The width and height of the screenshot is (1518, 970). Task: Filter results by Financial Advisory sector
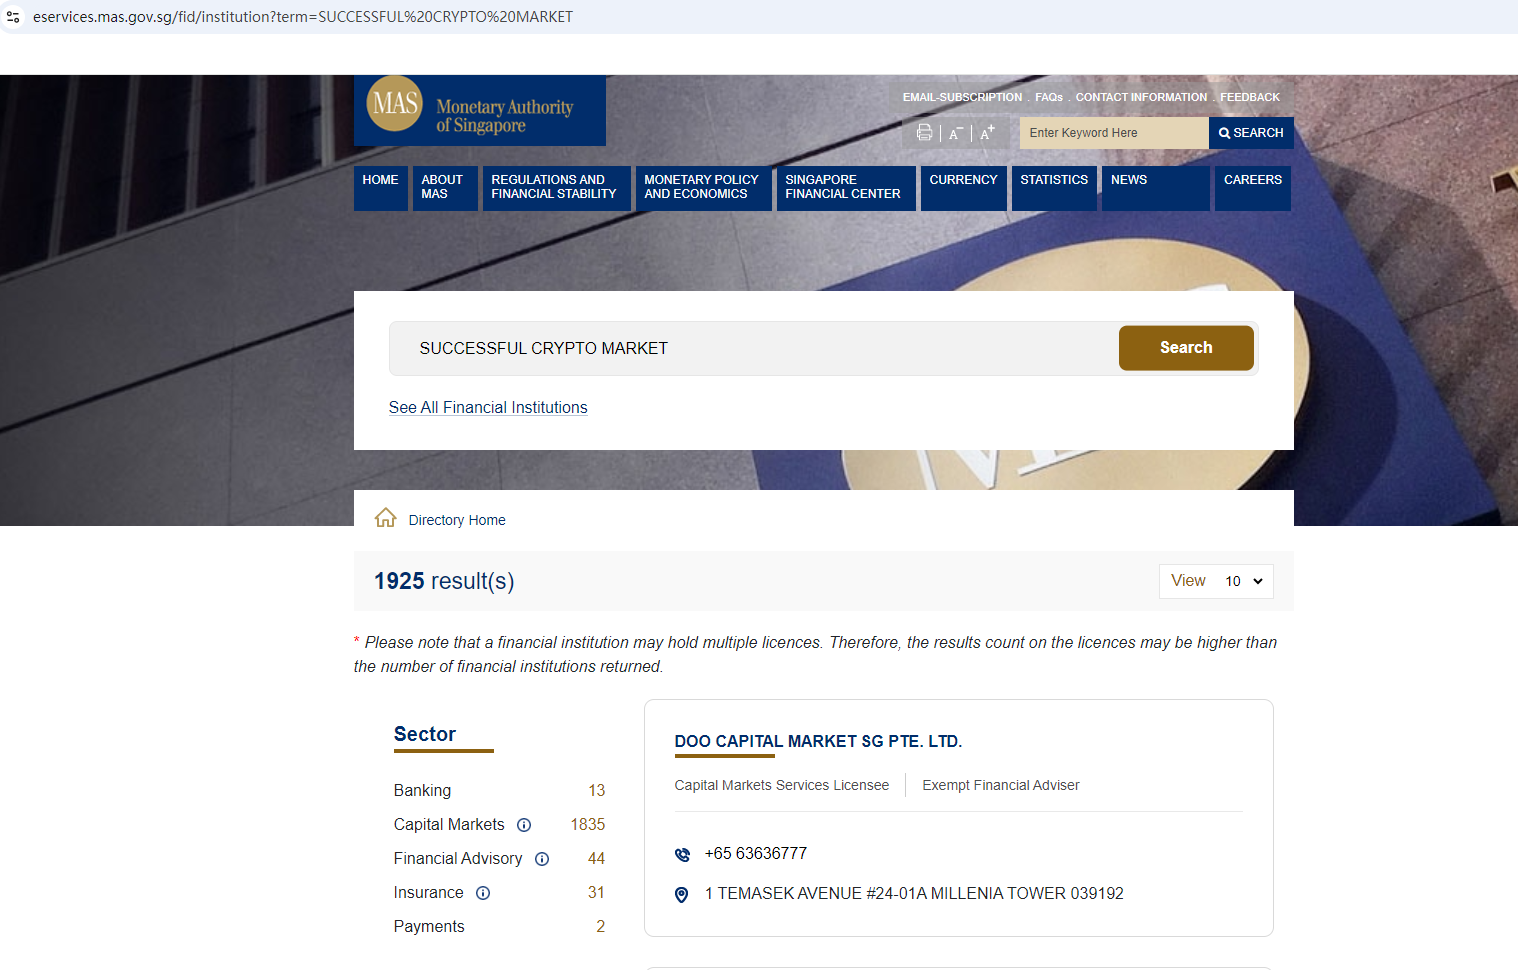[x=458, y=859]
